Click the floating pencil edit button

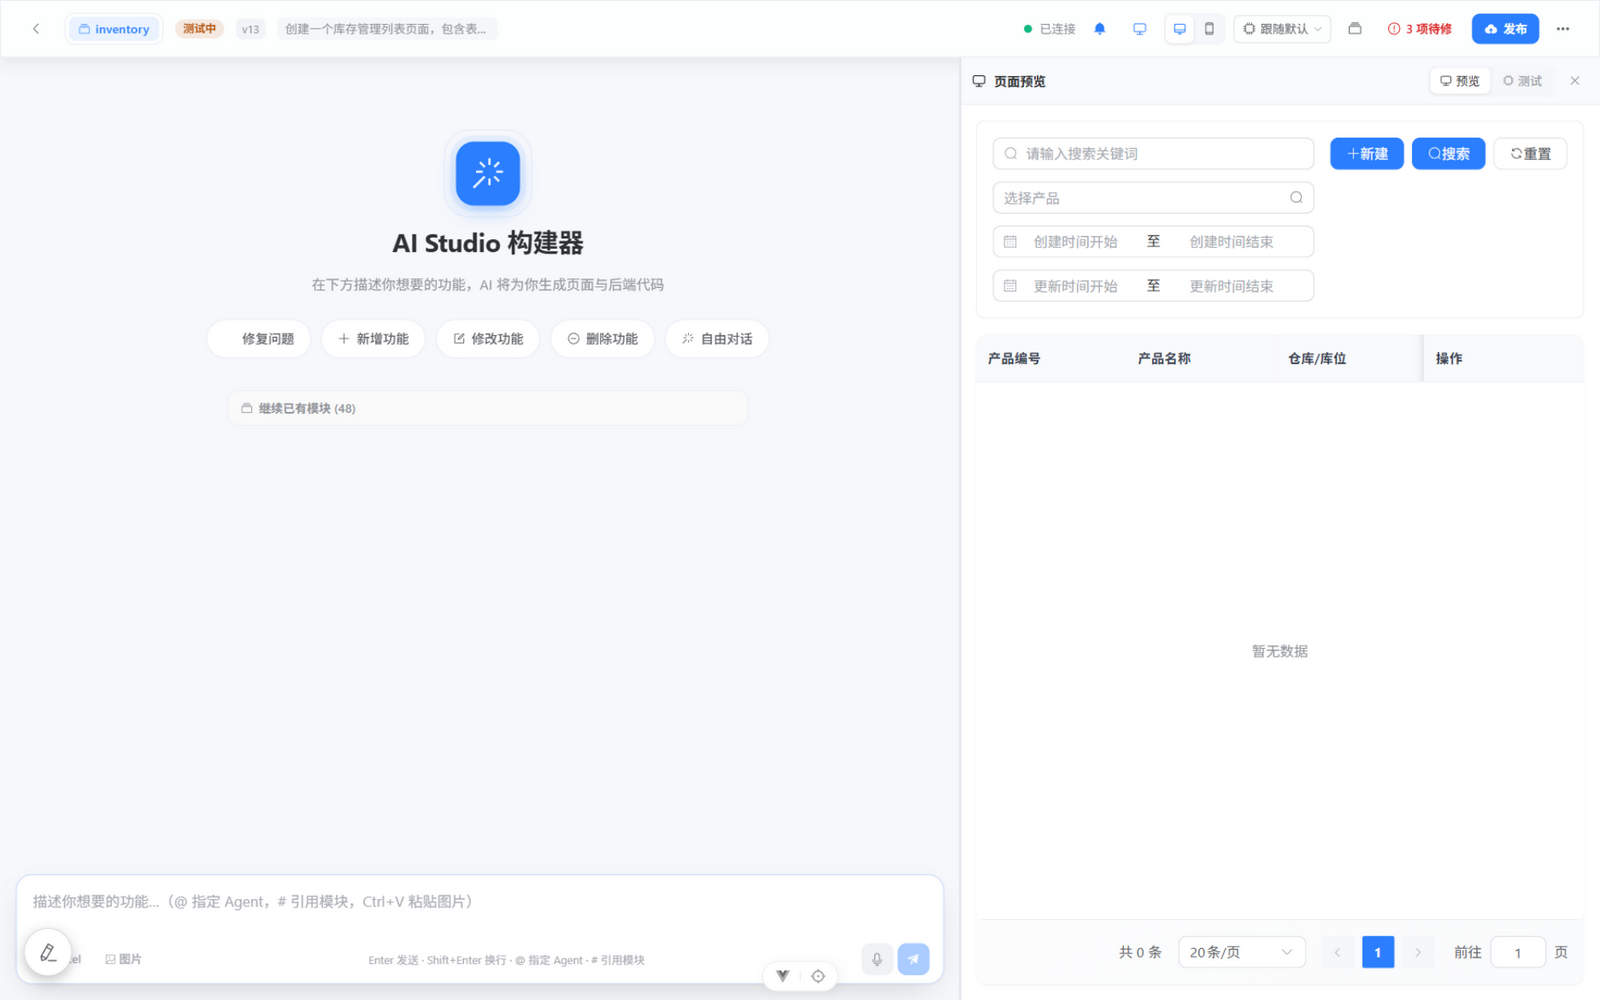point(48,953)
